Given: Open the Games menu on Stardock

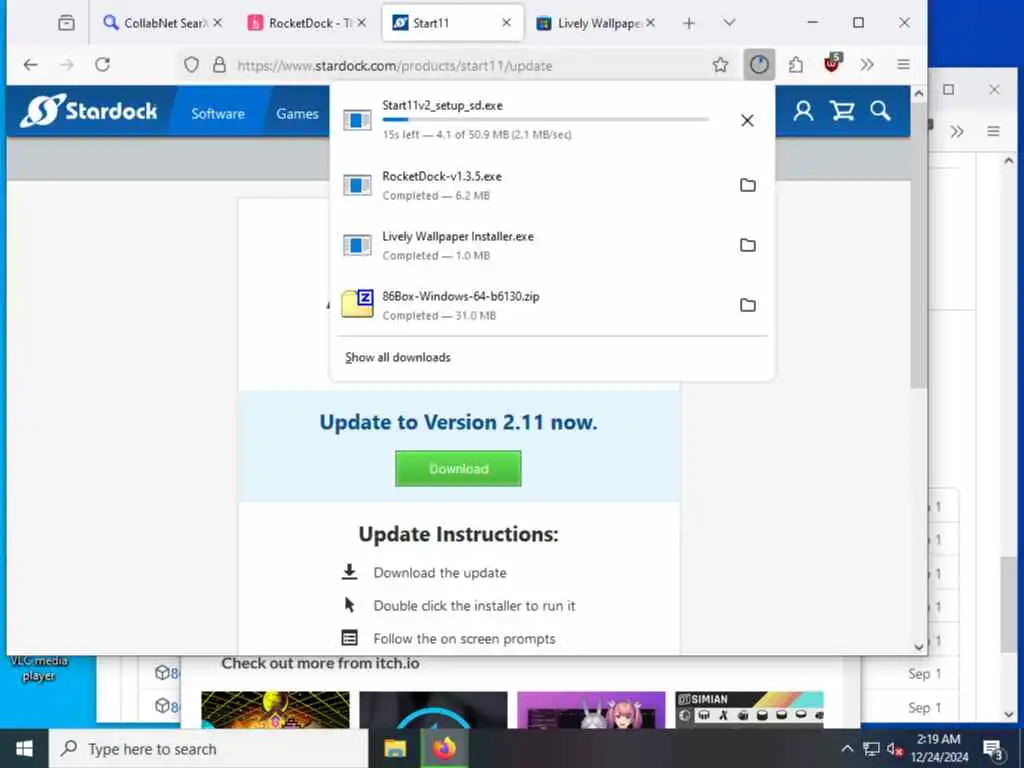Looking at the screenshot, I should (297, 114).
